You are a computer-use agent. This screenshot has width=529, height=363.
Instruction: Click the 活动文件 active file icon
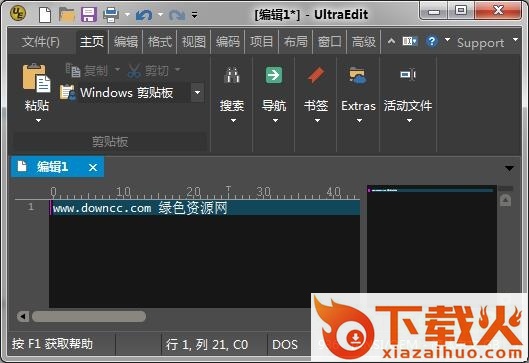pos(408,74)
